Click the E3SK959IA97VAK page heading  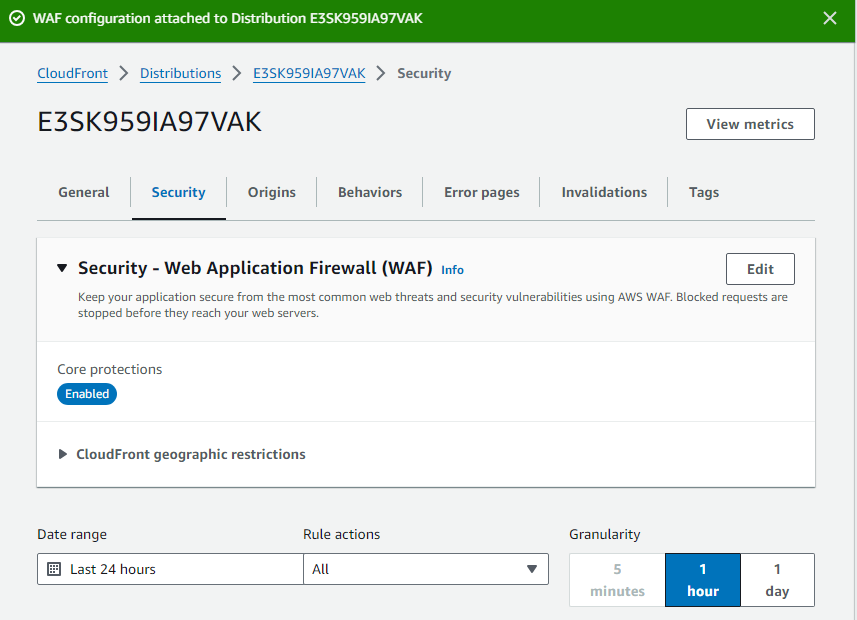tap(149, 121)
